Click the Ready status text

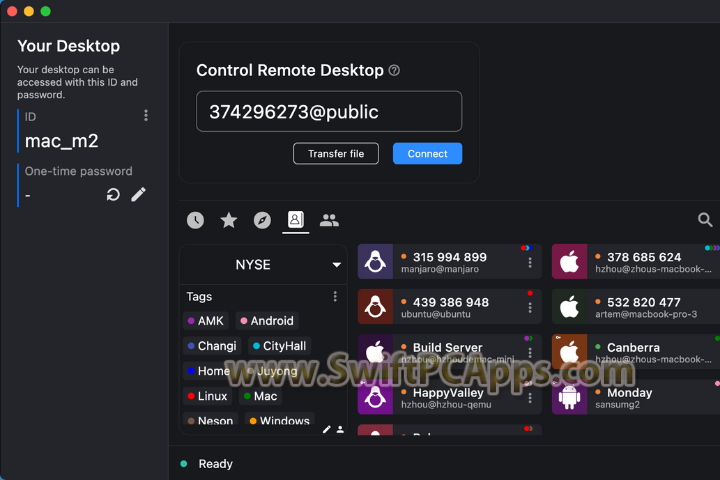pos(215,464)
